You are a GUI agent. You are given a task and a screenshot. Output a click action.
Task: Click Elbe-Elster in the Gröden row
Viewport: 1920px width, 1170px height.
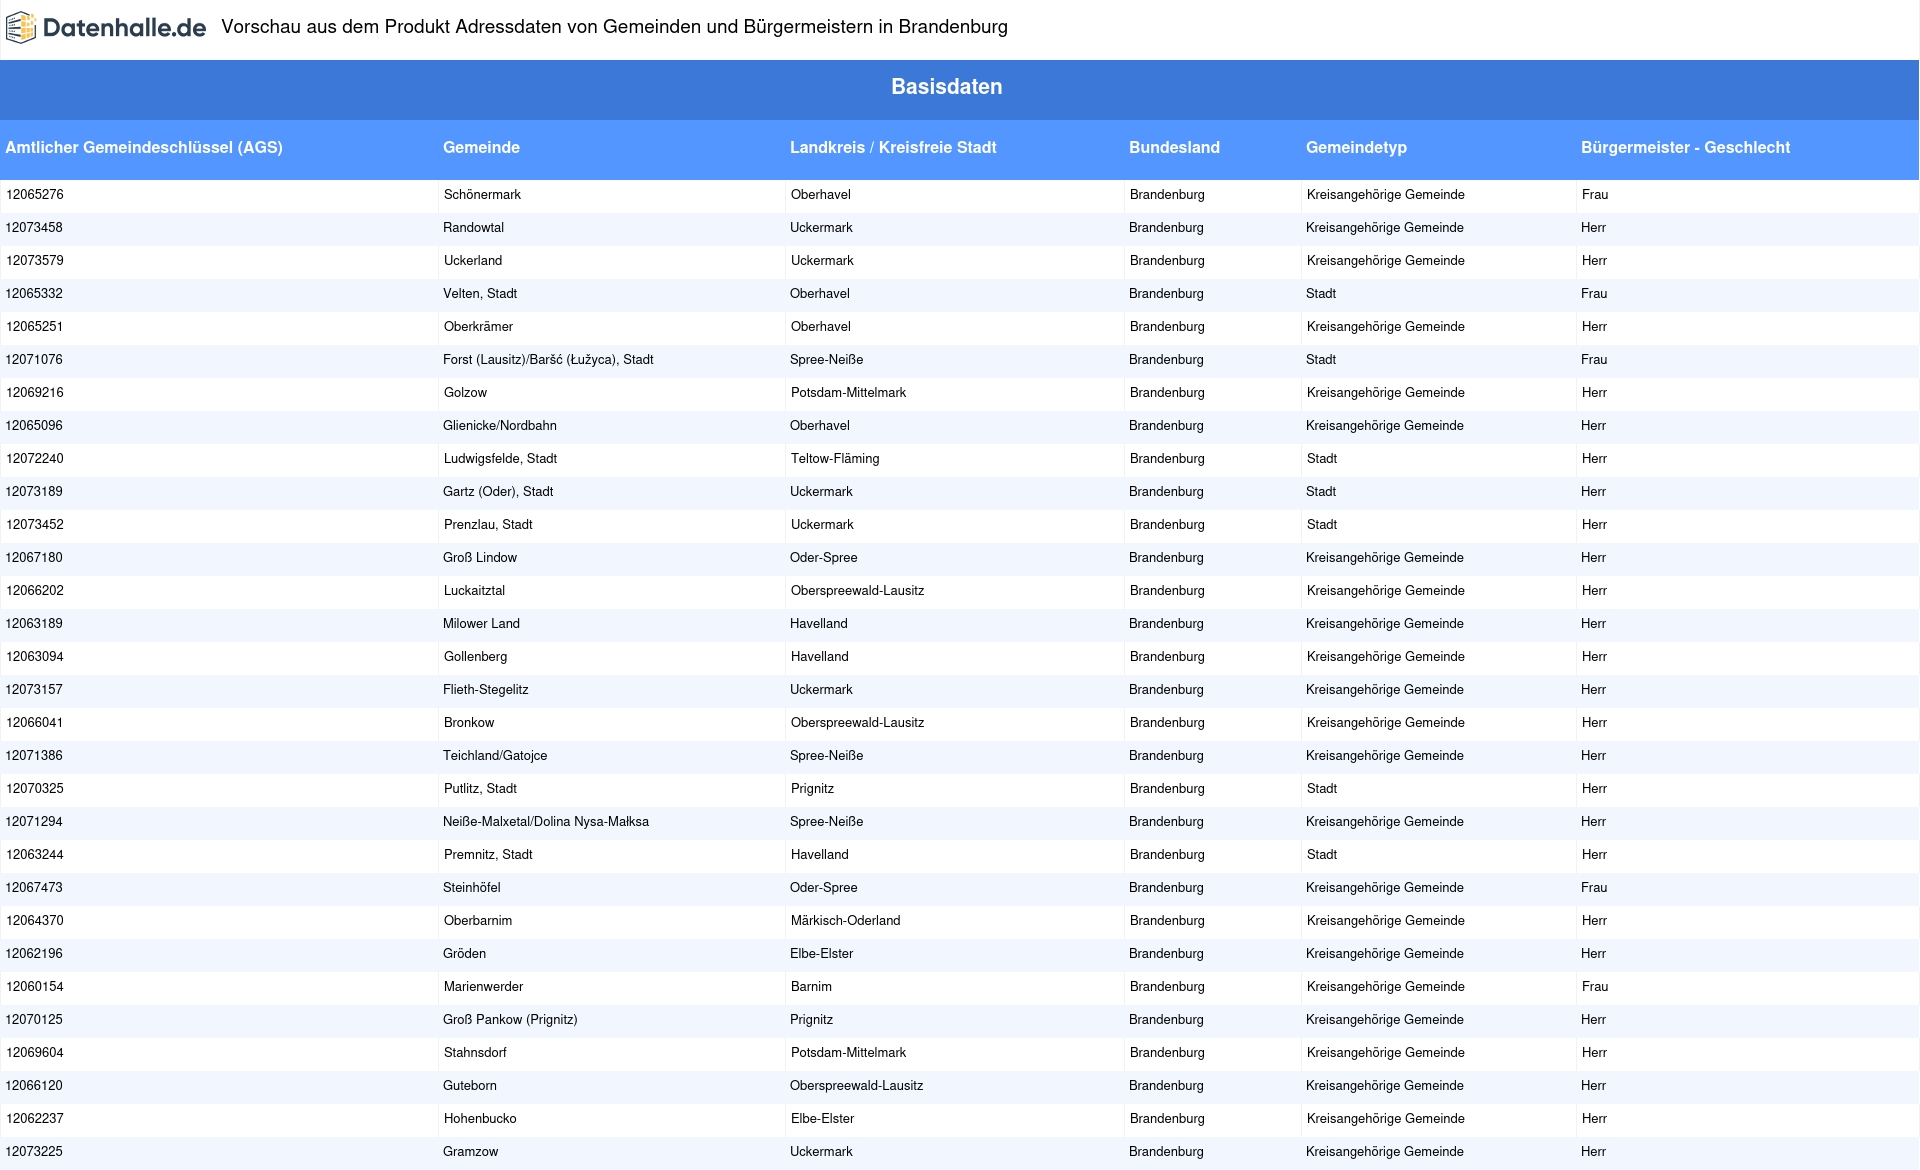pos(821,954)
